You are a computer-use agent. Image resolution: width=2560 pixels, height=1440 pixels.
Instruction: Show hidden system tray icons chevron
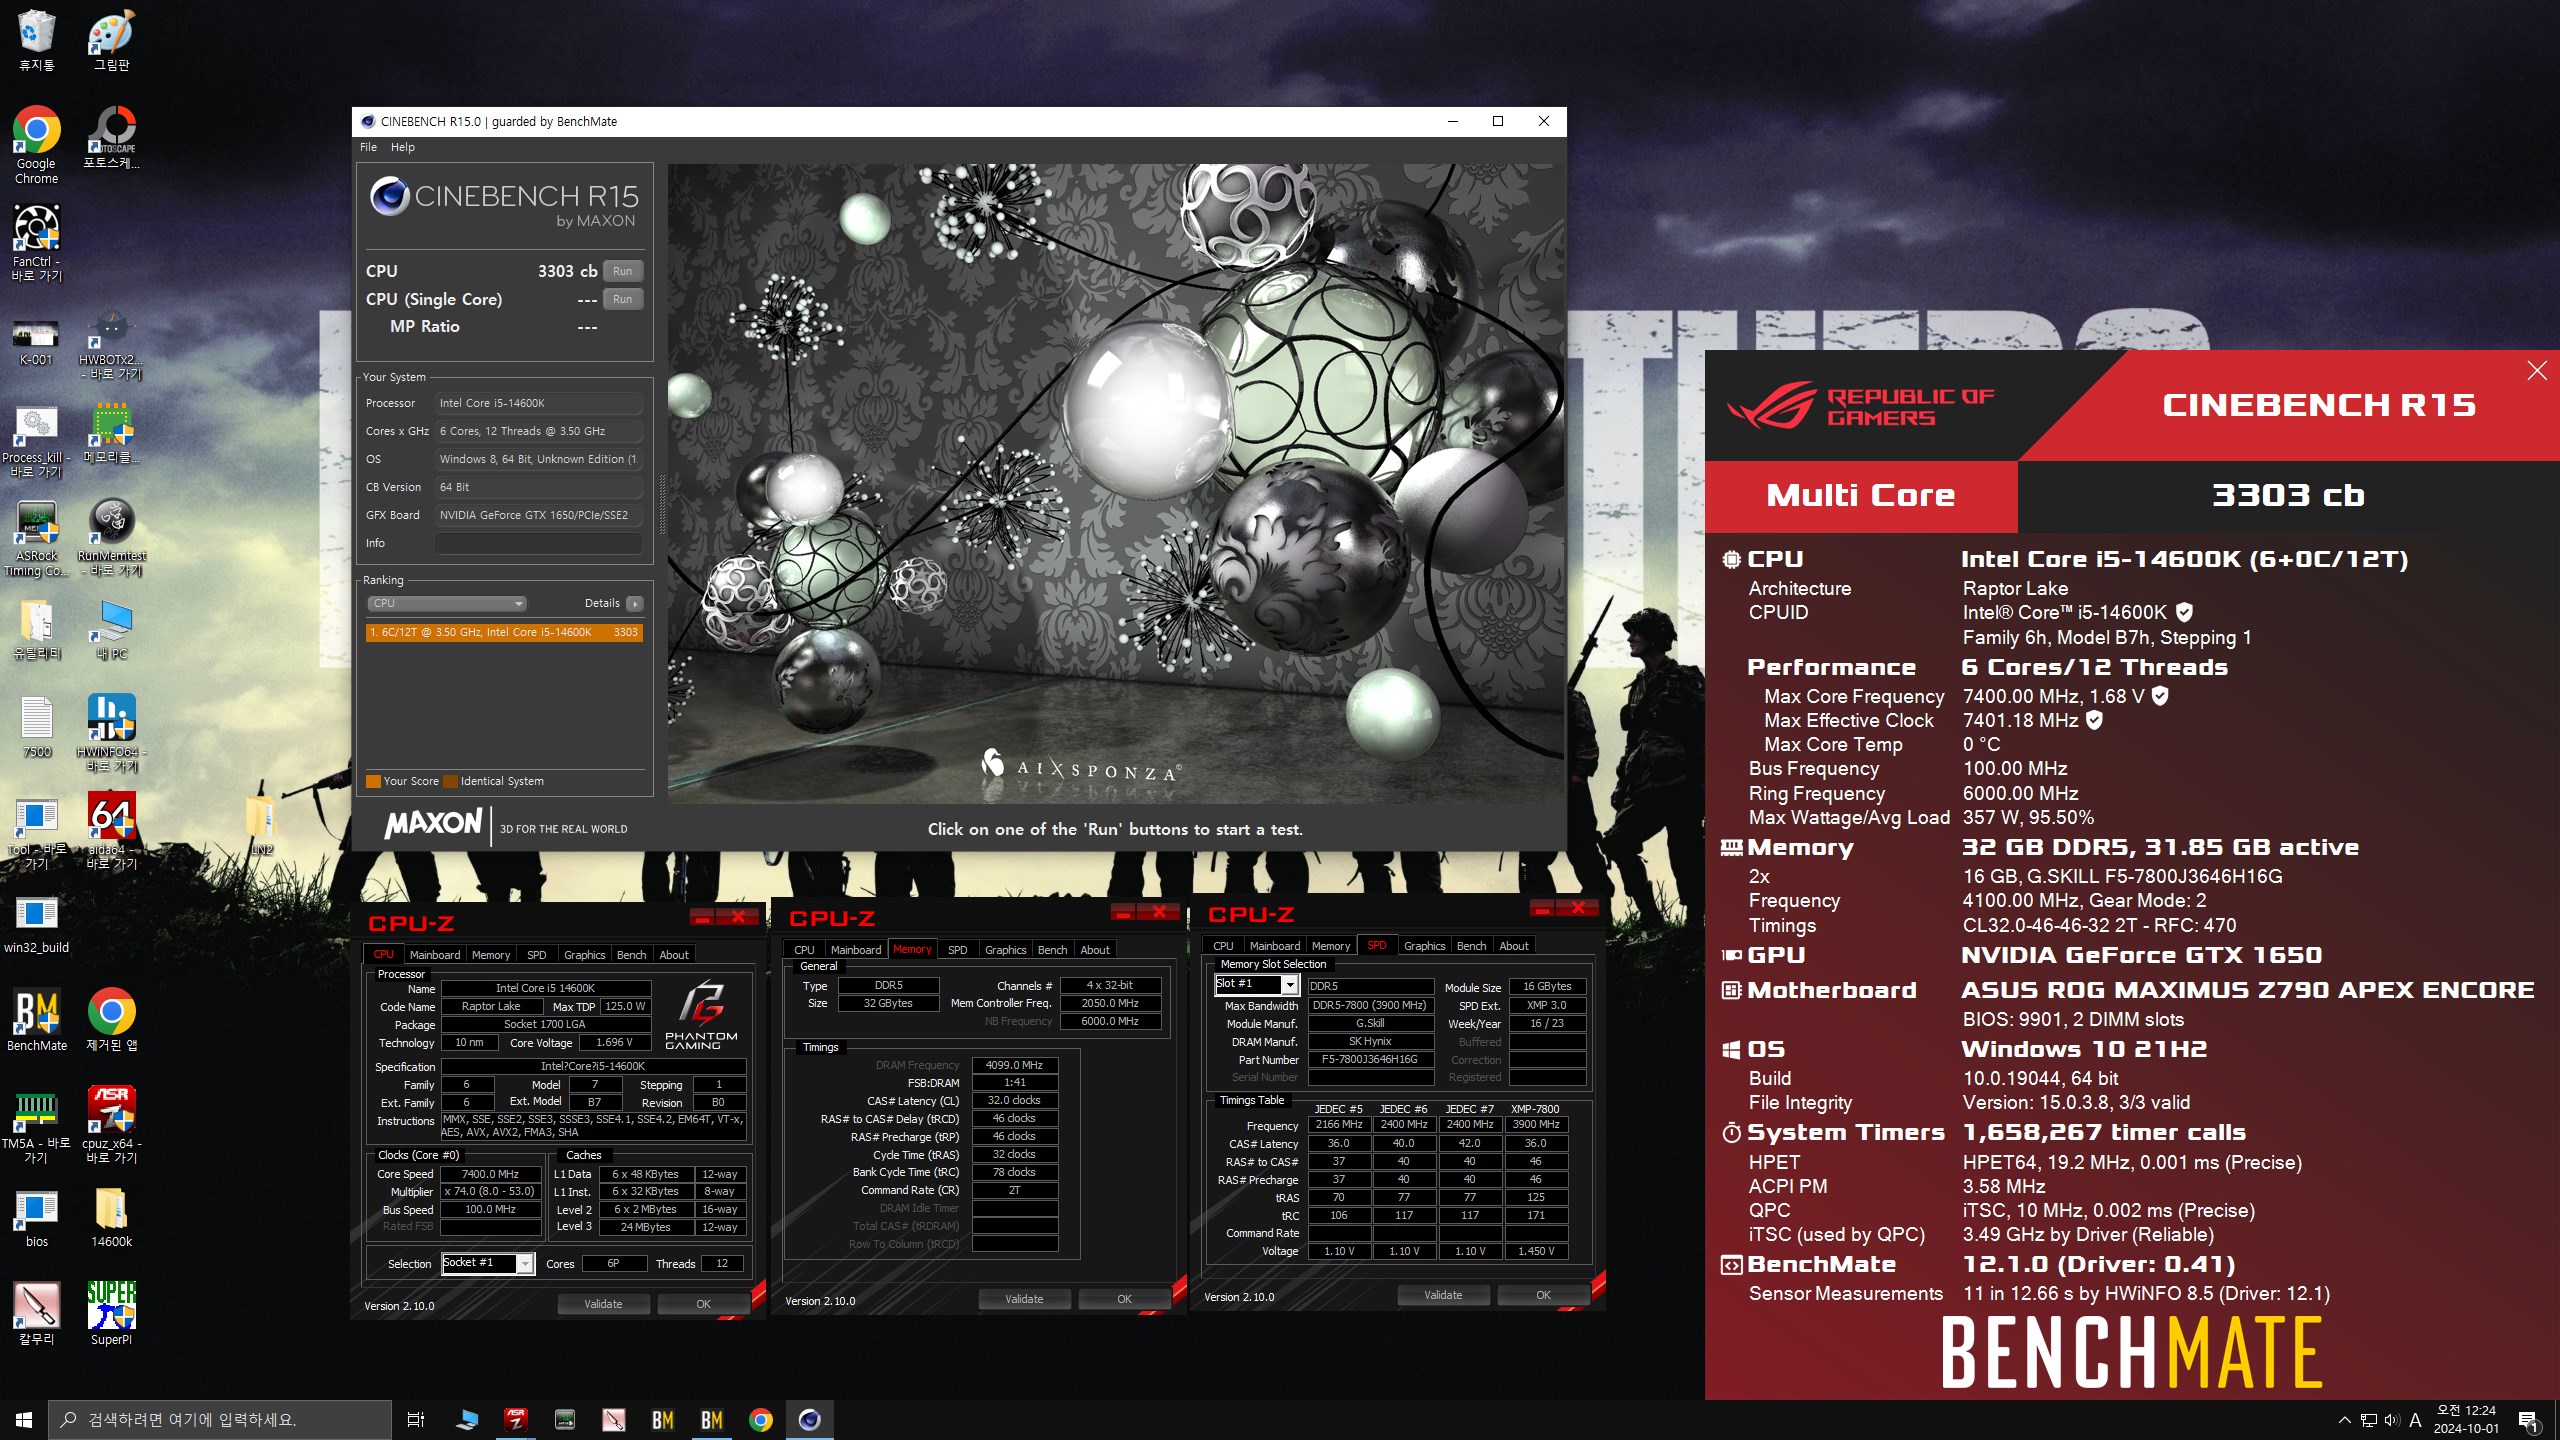pyautogui.click(x=2344, y=1419)
